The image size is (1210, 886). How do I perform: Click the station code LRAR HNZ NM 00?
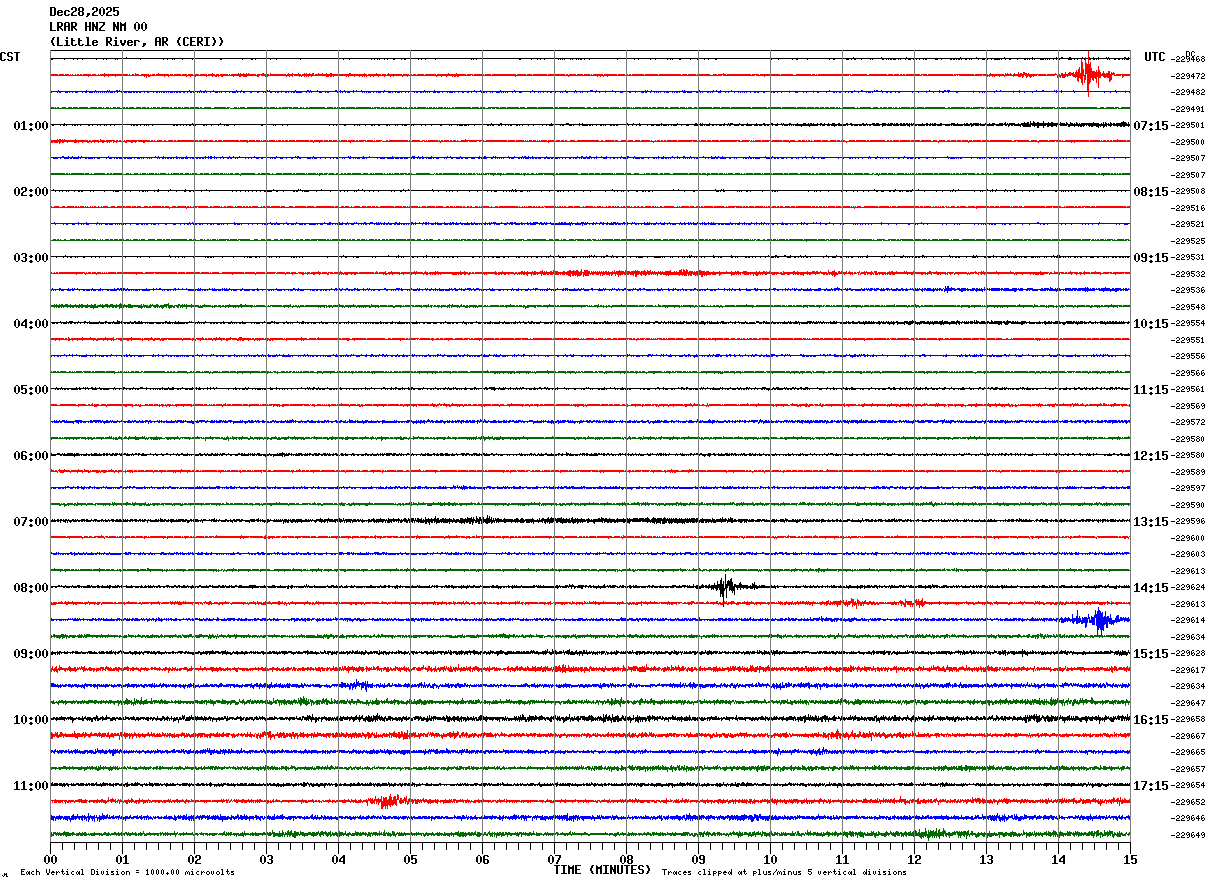tap(99, 27)
